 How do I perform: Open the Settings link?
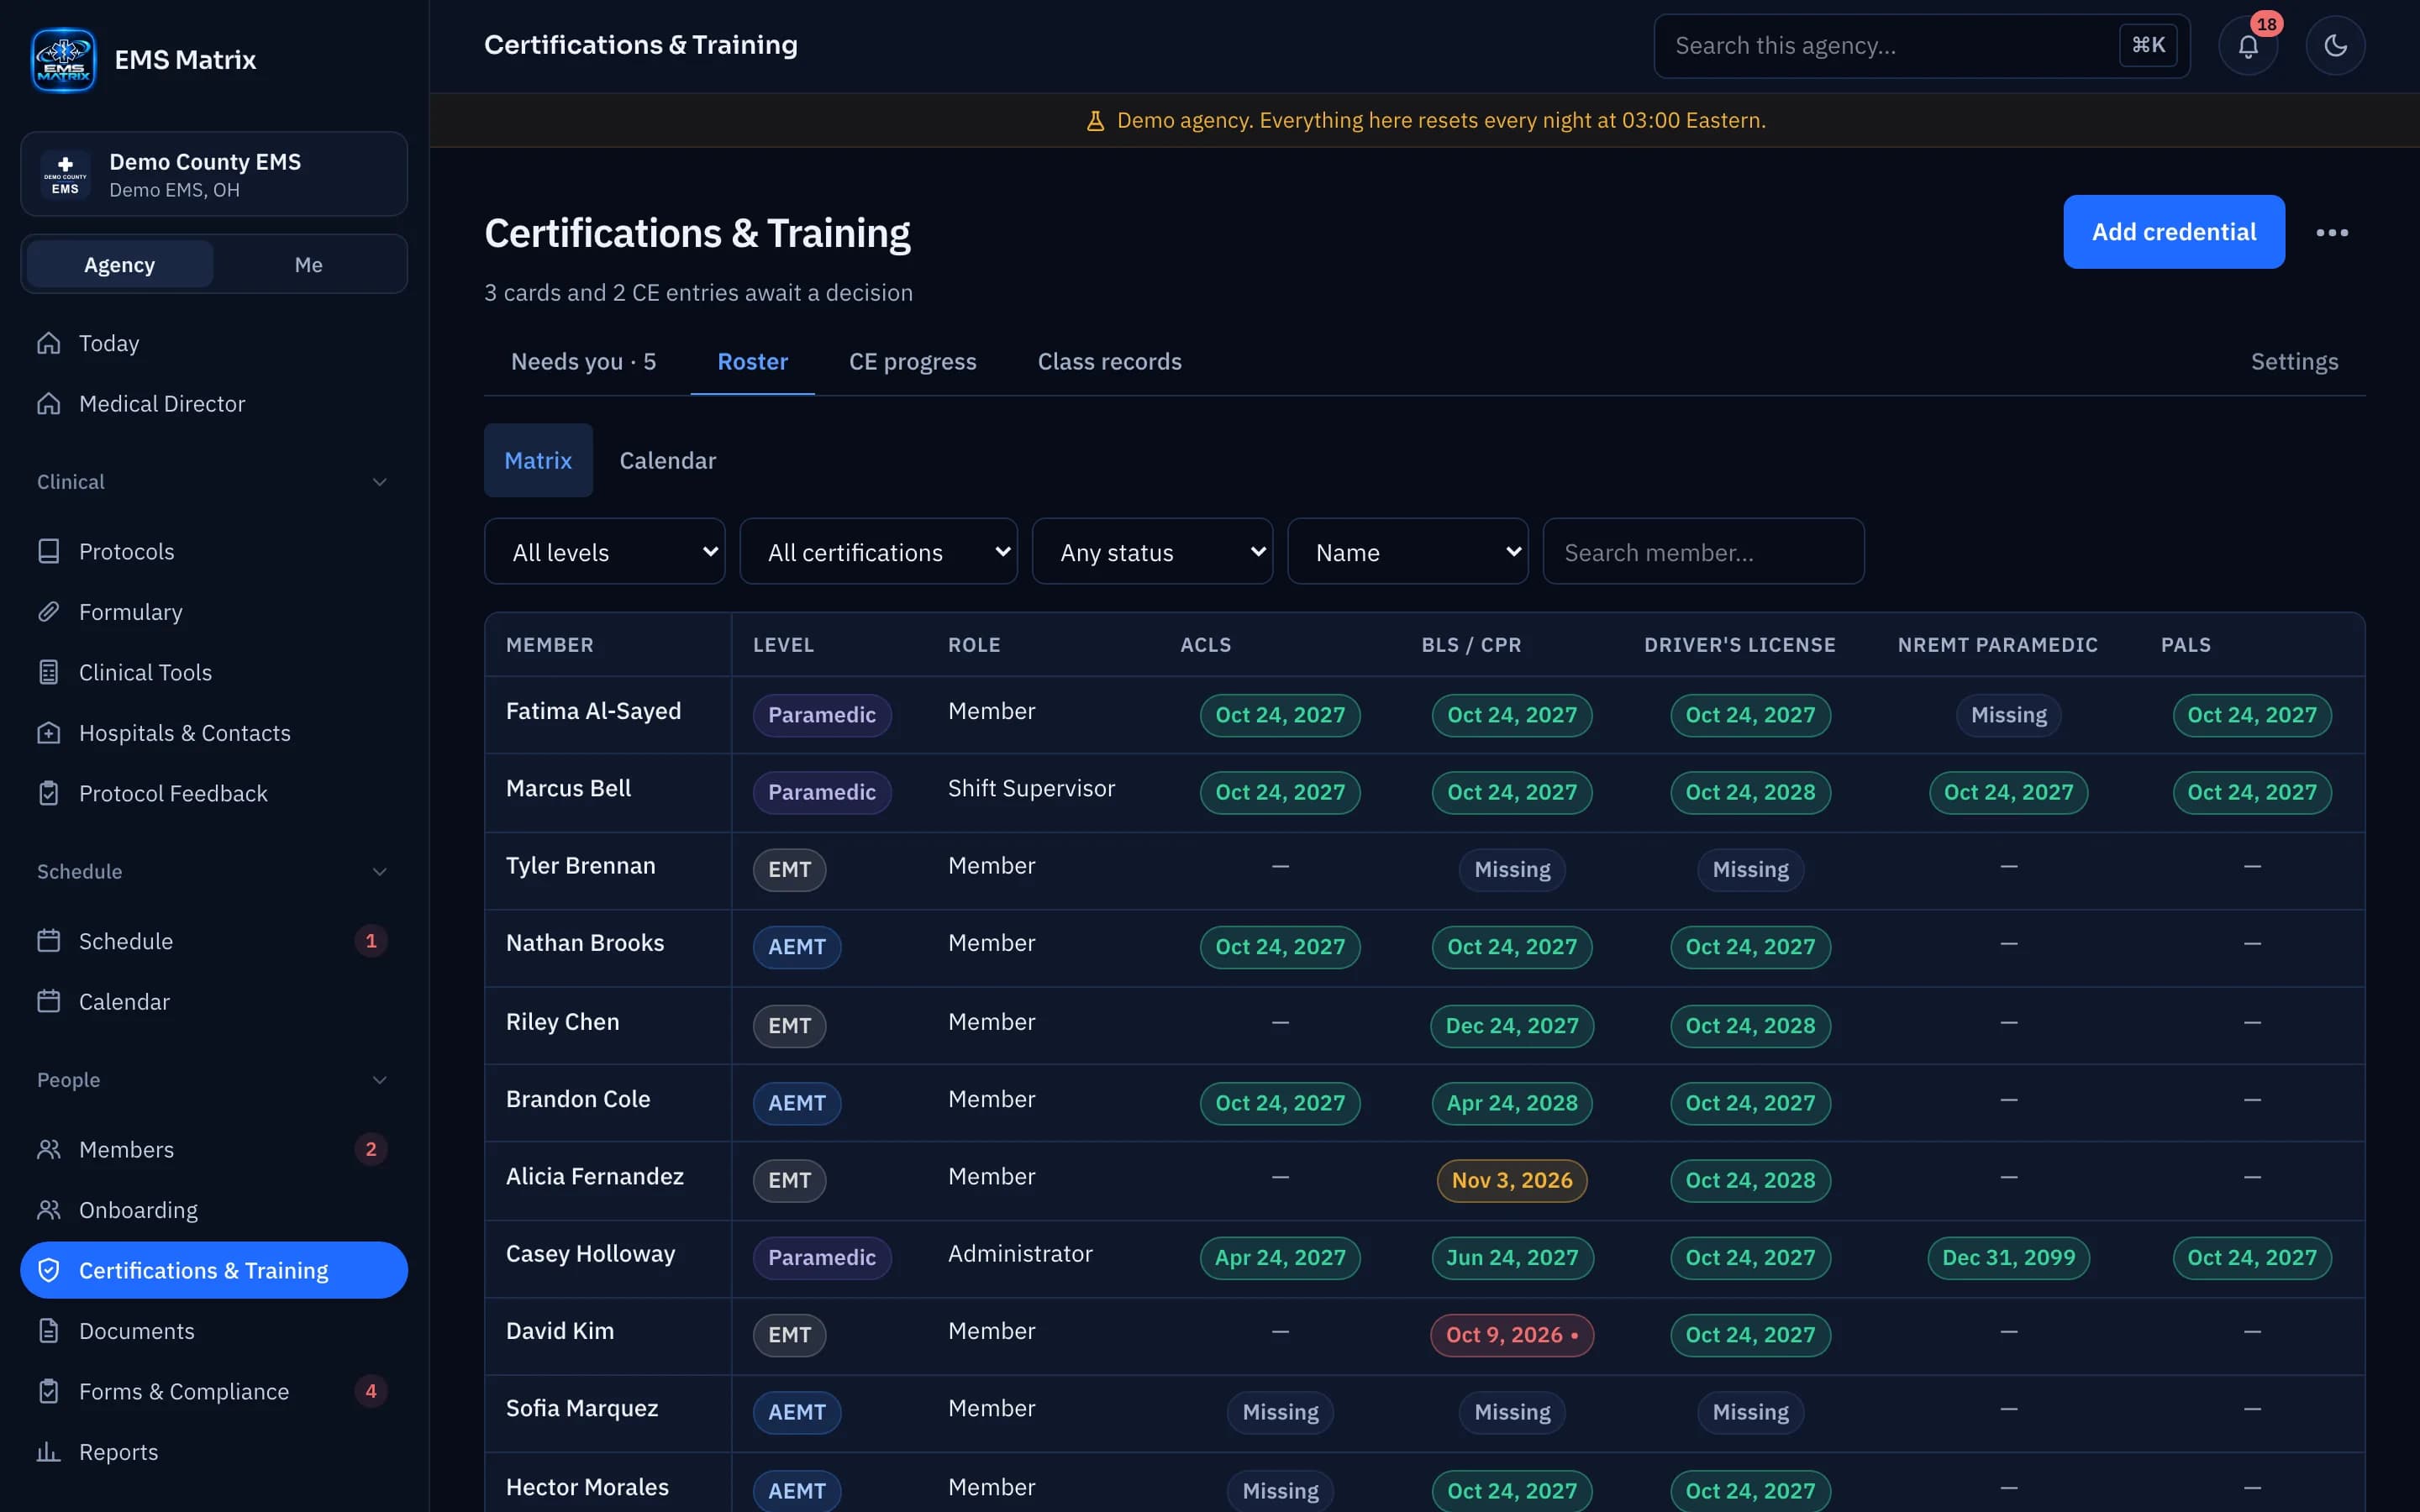2294,362
